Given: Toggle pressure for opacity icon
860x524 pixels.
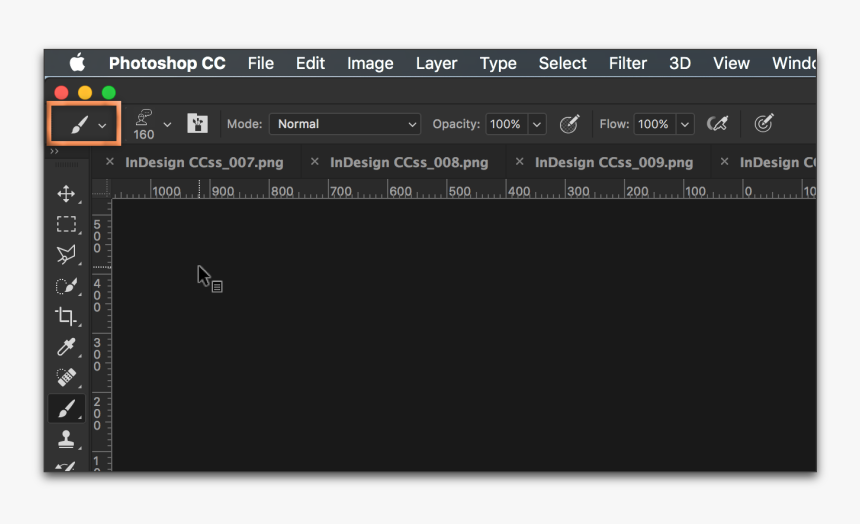Looking at the screenshot, I should click(569, 123).
